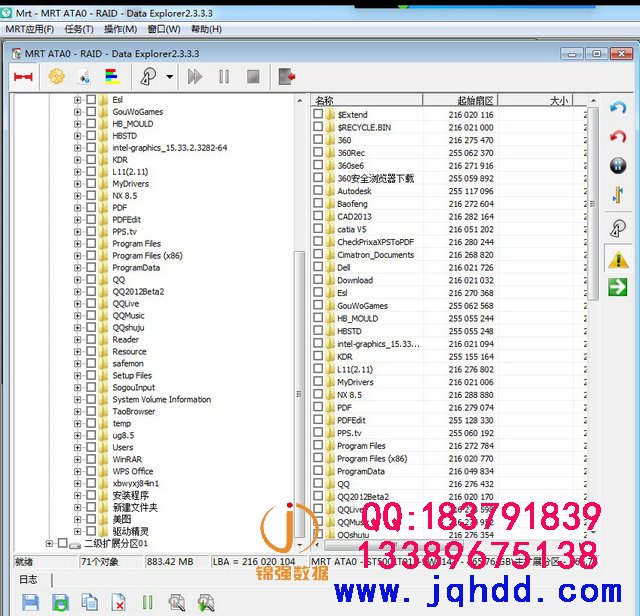Screen dimensions: 640x616
Task: Check the CAD2013 folder checkbox
Action: [318, 216]
